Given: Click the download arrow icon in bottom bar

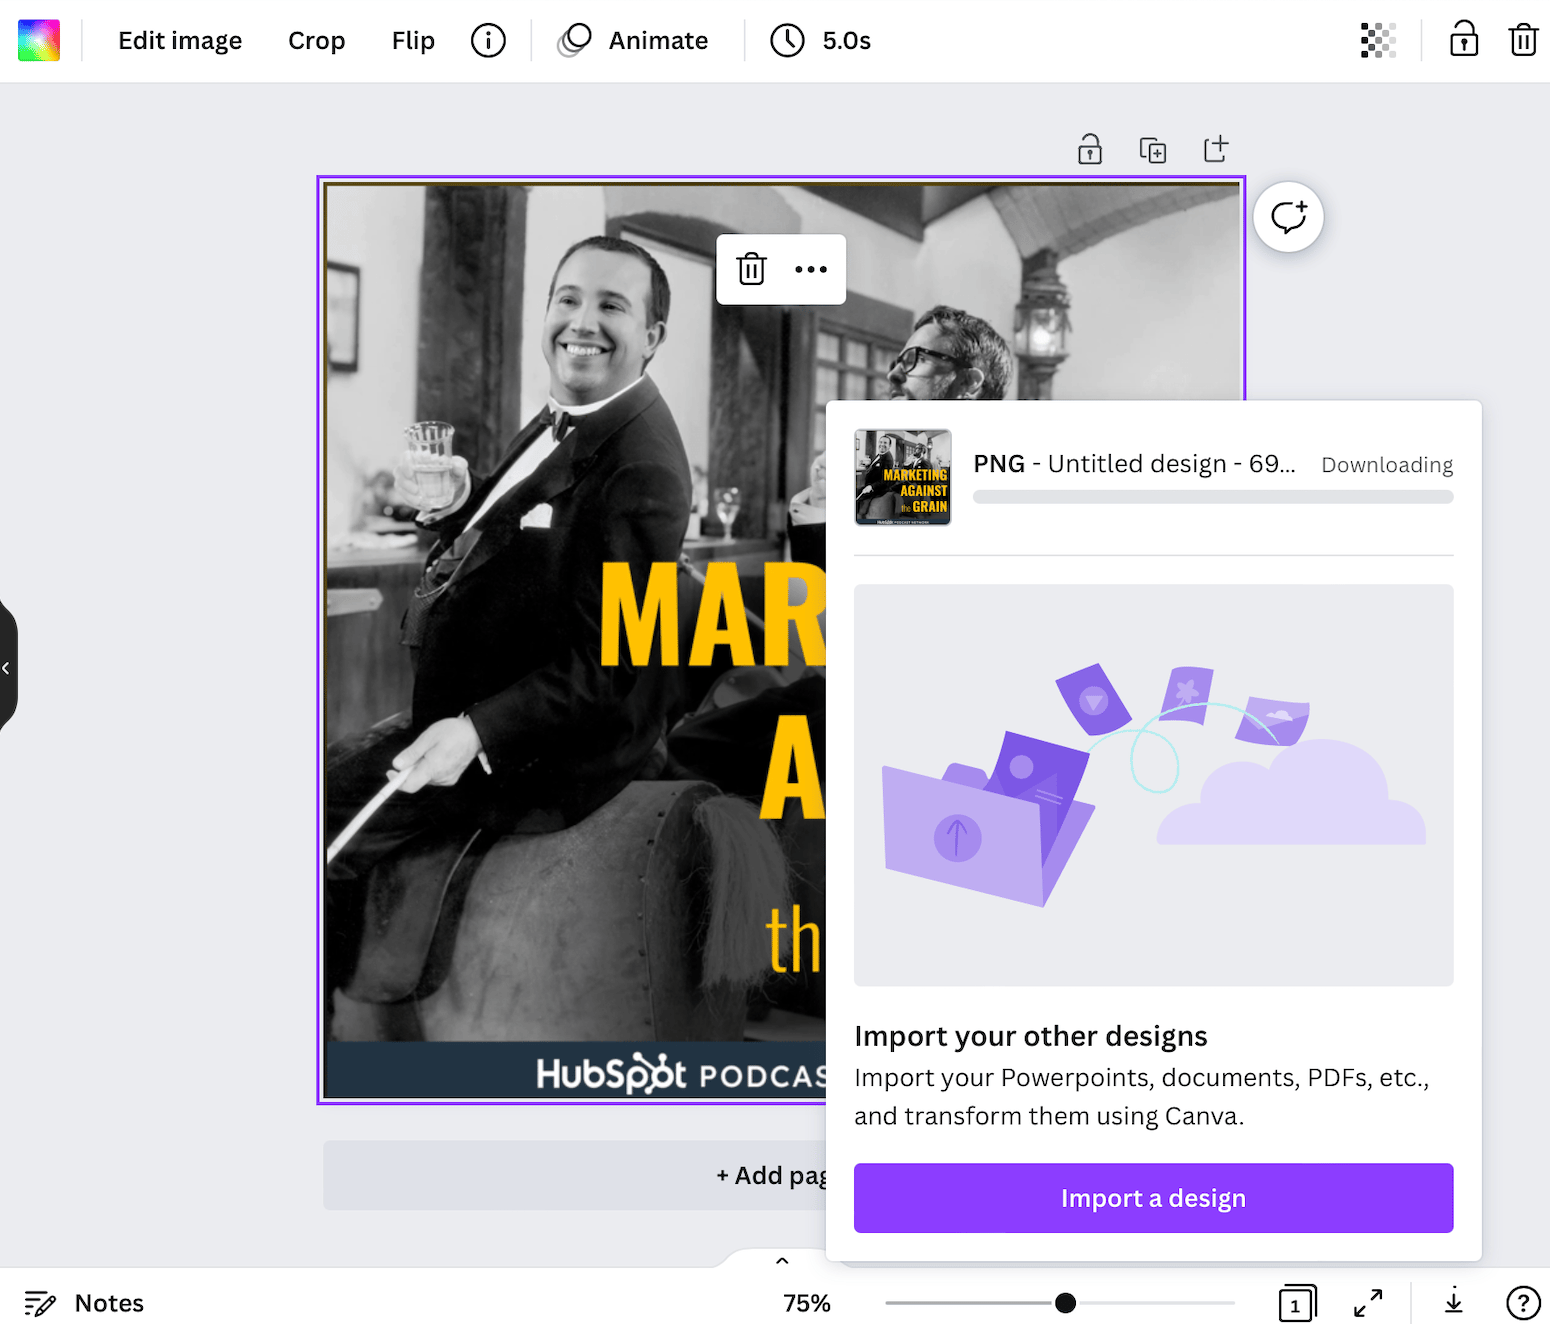Looking at the screenshot, I should [x=1454, y=1302].
